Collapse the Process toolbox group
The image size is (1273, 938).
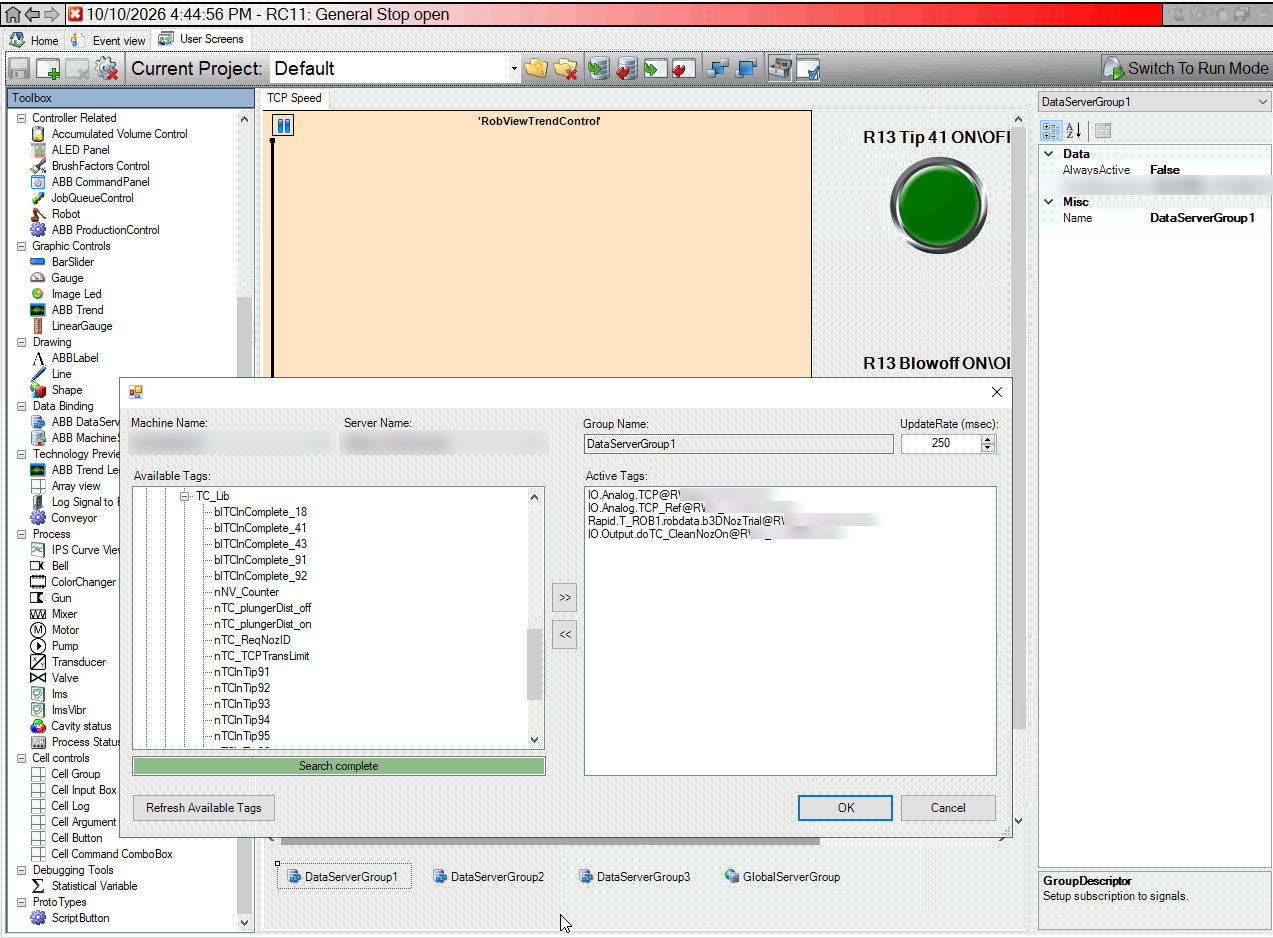(22, 534)
